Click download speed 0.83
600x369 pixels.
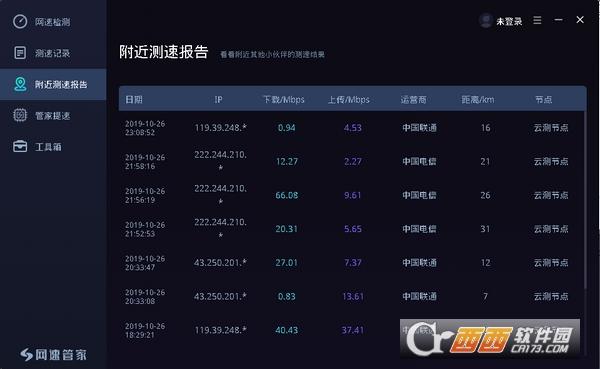[287, 296]
